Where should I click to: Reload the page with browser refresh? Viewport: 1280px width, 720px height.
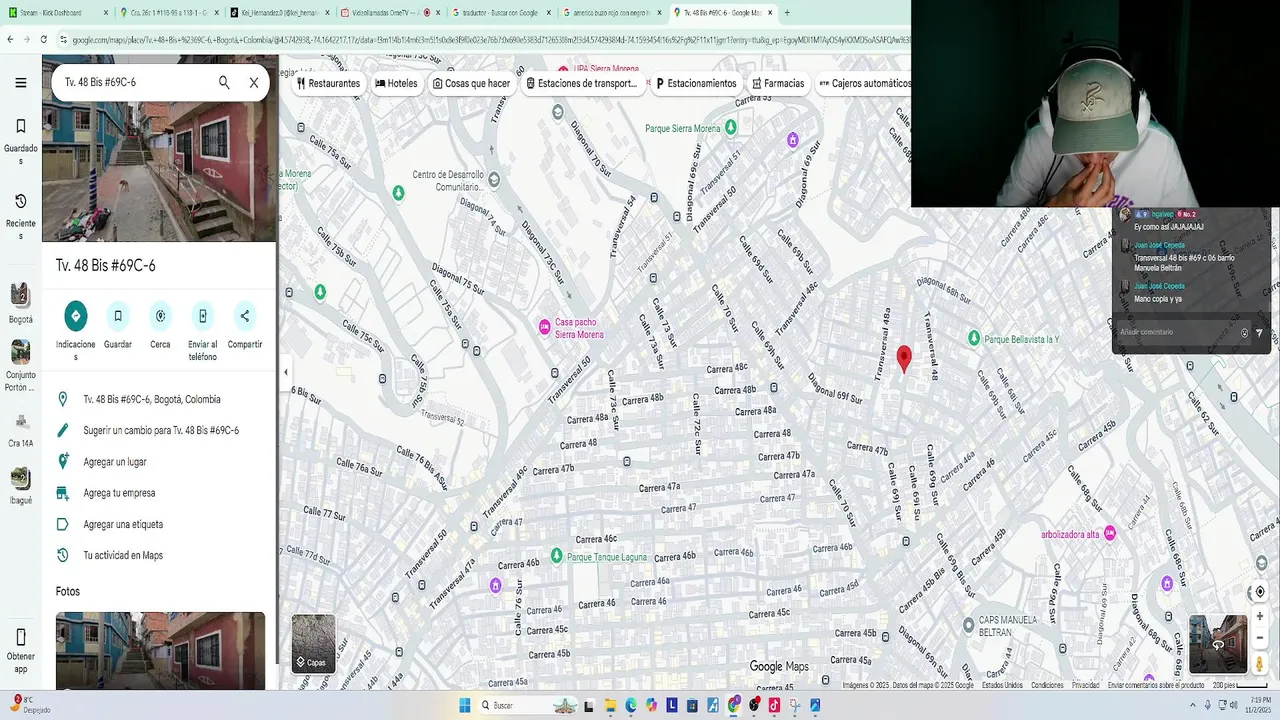coord(43,39)
